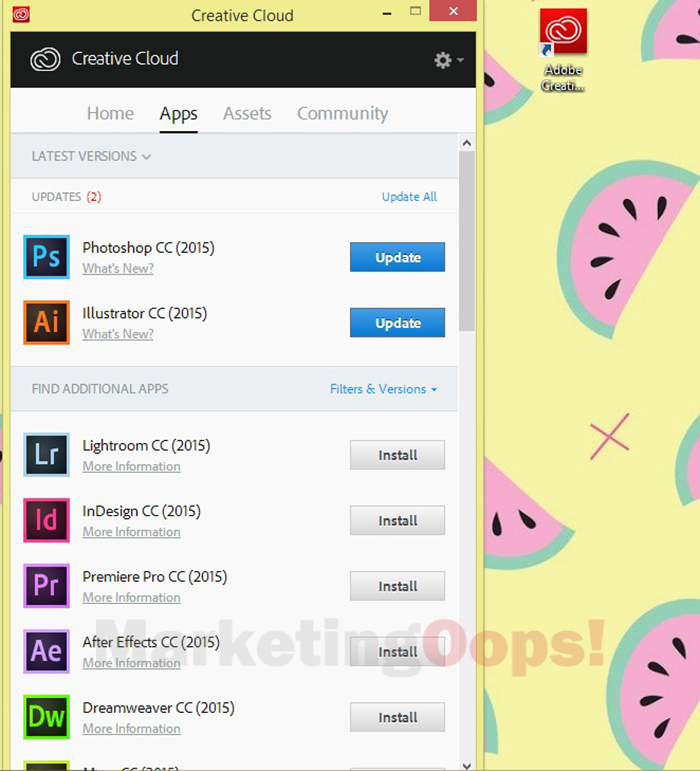
Task: Click the scrollbar down arrow
Action: coord(467,765)
